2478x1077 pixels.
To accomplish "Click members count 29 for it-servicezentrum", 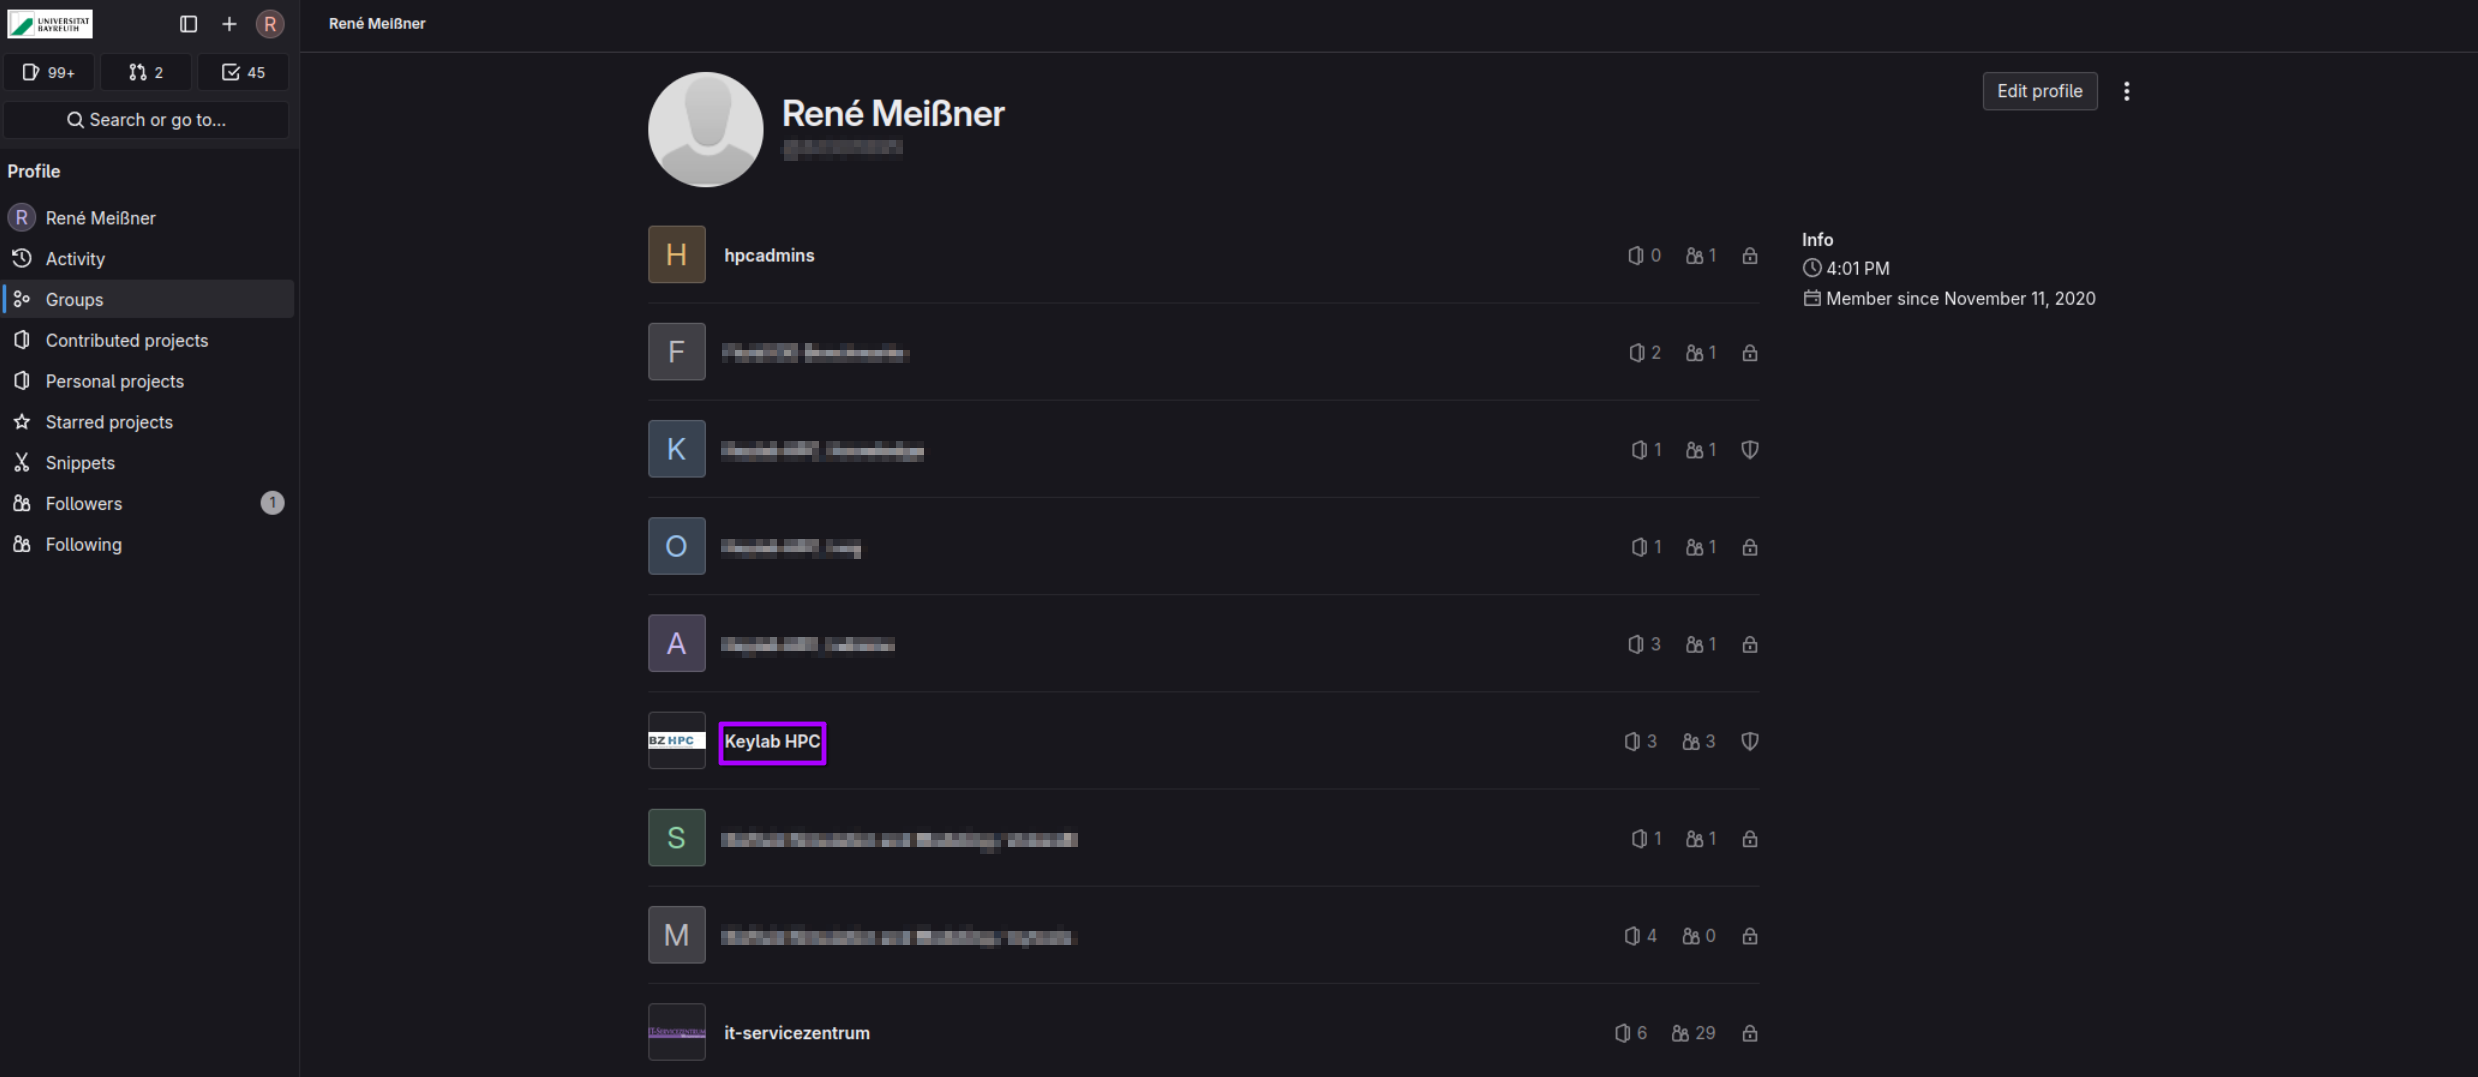I will 1693,1033.
